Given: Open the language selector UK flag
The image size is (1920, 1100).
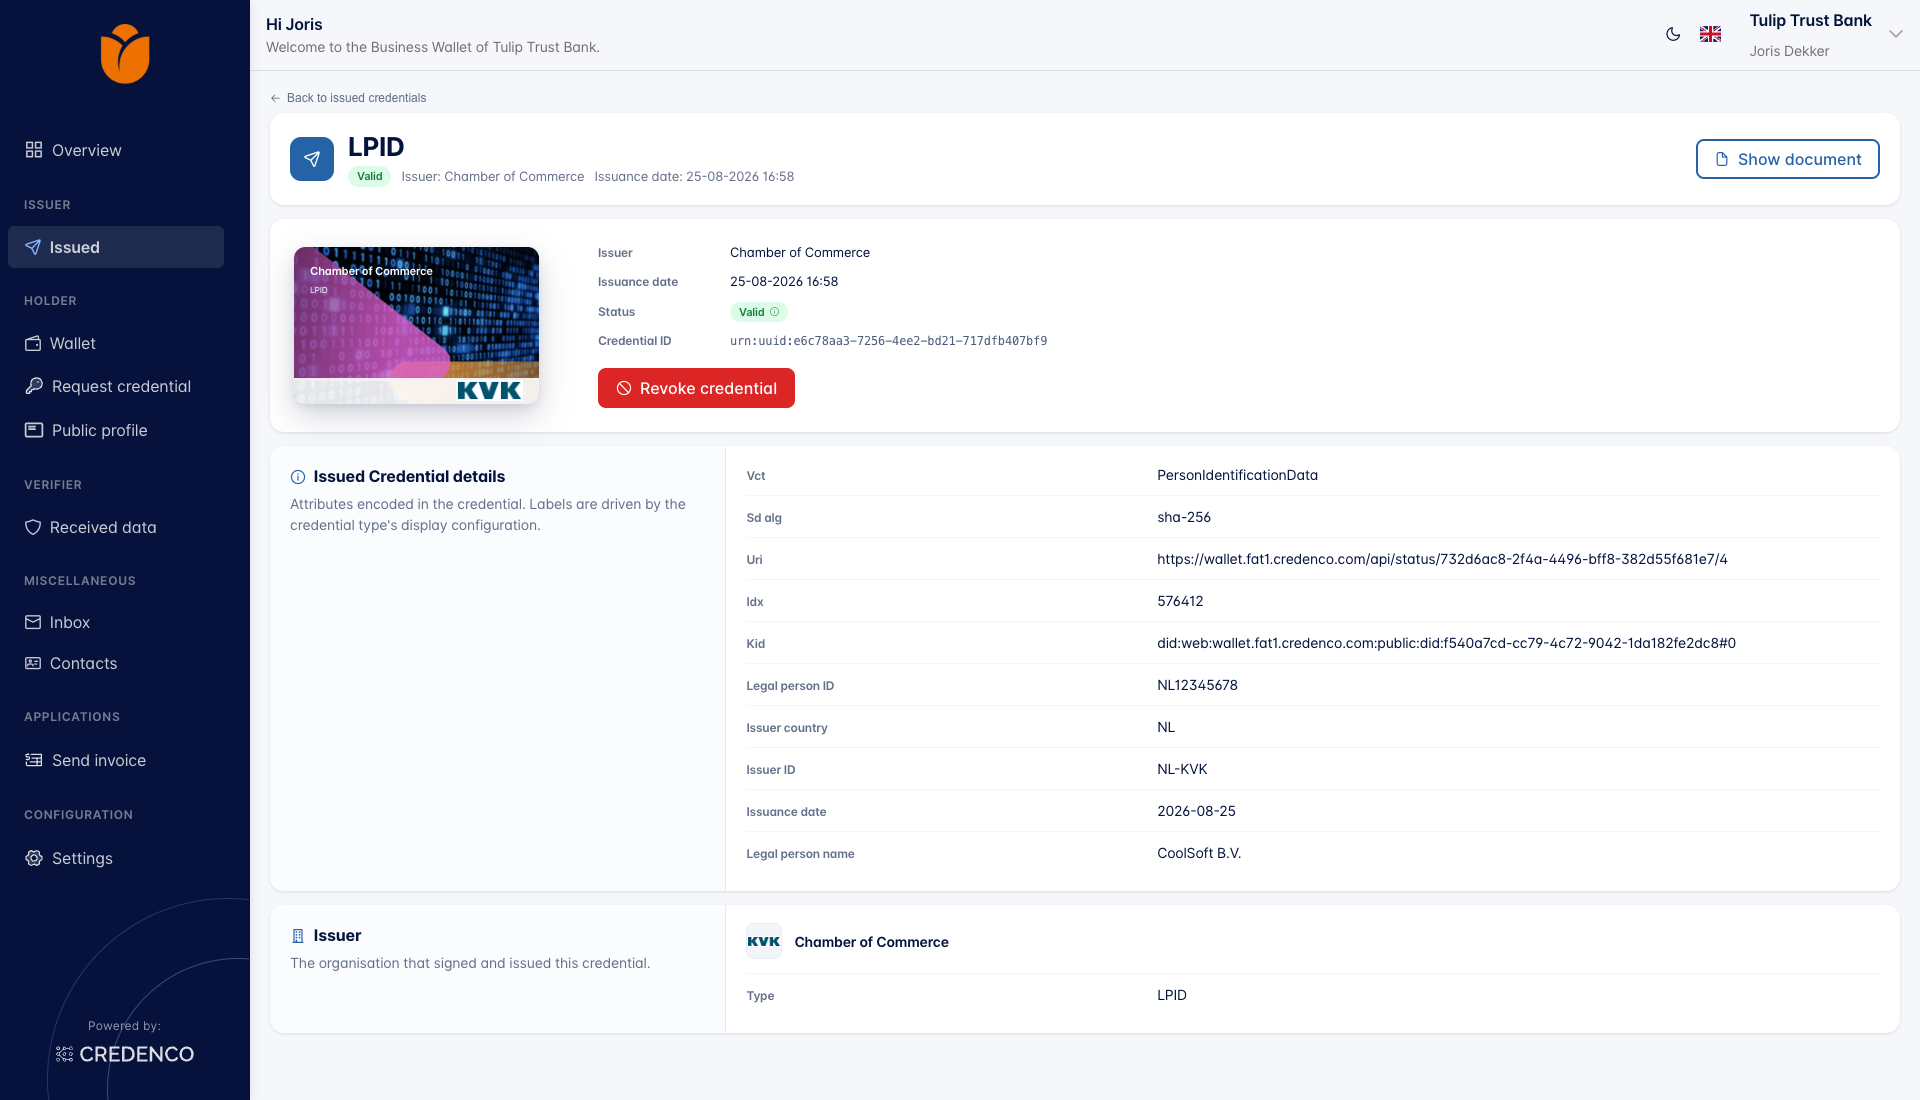Looking at the screenshot, I should [1711, 34].
